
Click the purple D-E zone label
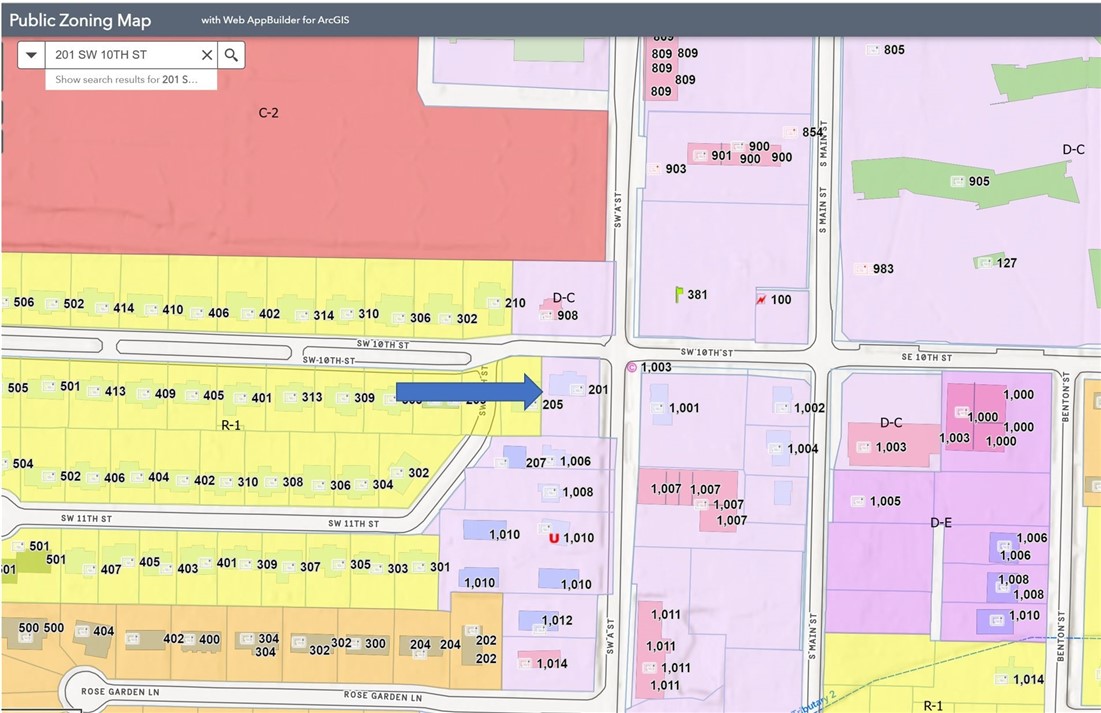[940, 522]
